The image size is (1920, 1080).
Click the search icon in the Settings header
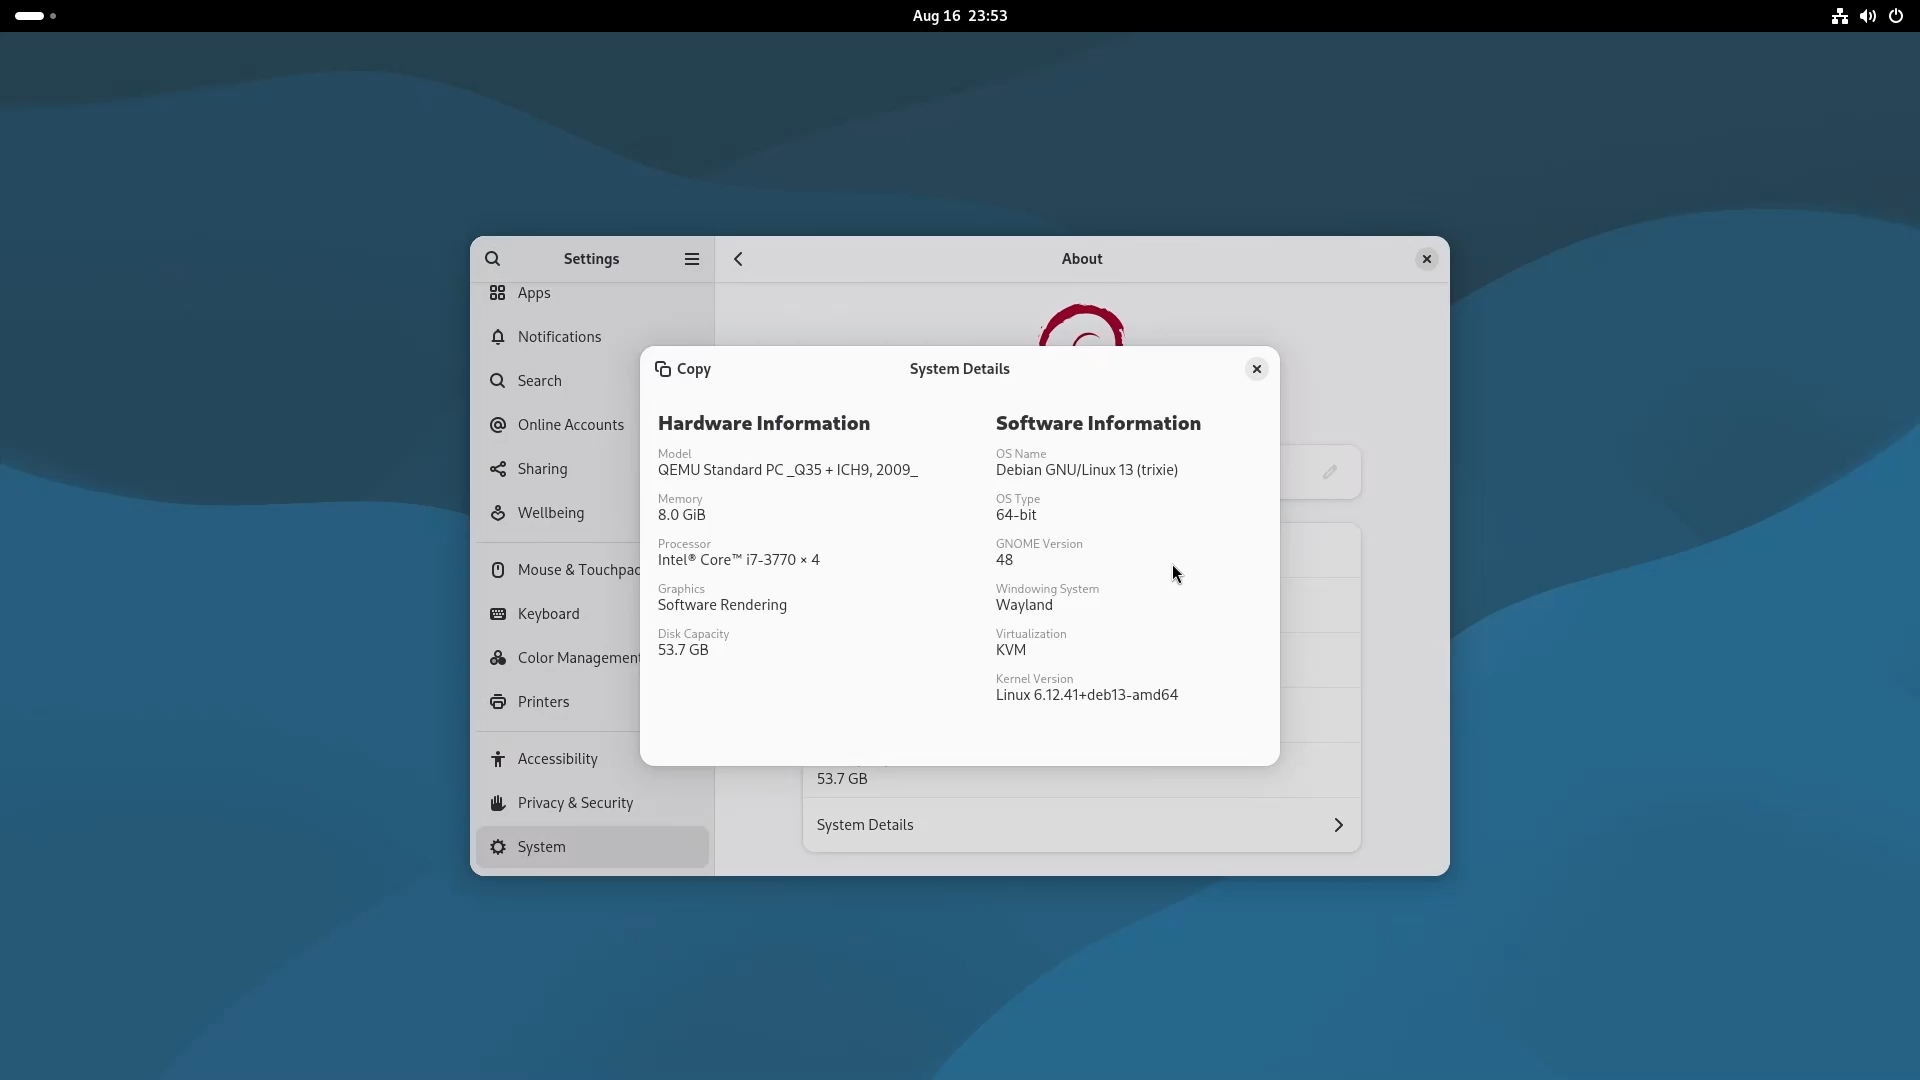493,259
